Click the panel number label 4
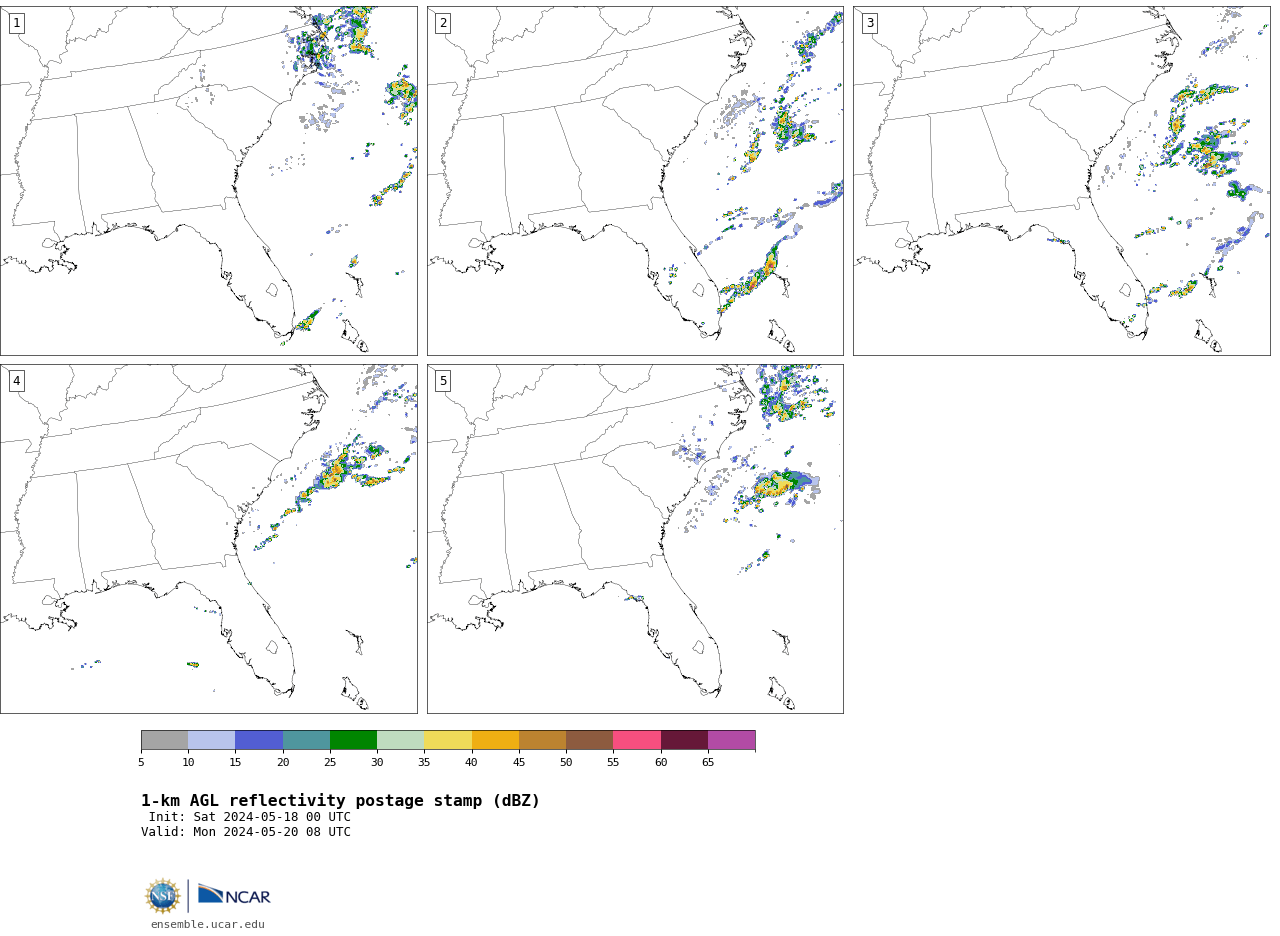The image size is (1280, 936). [x=16, y=381]
